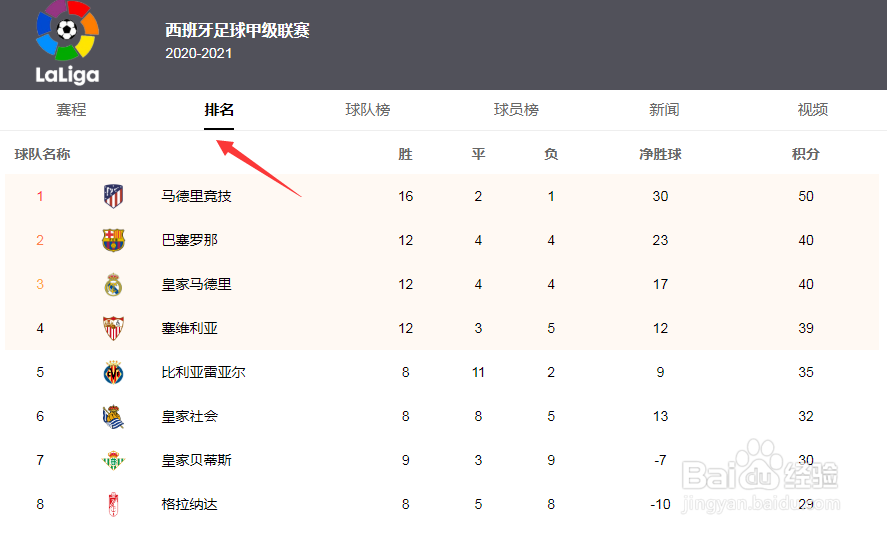Click the 净胜球 column header
This screenshot has height=534, width=889.
tap(660, 154)
